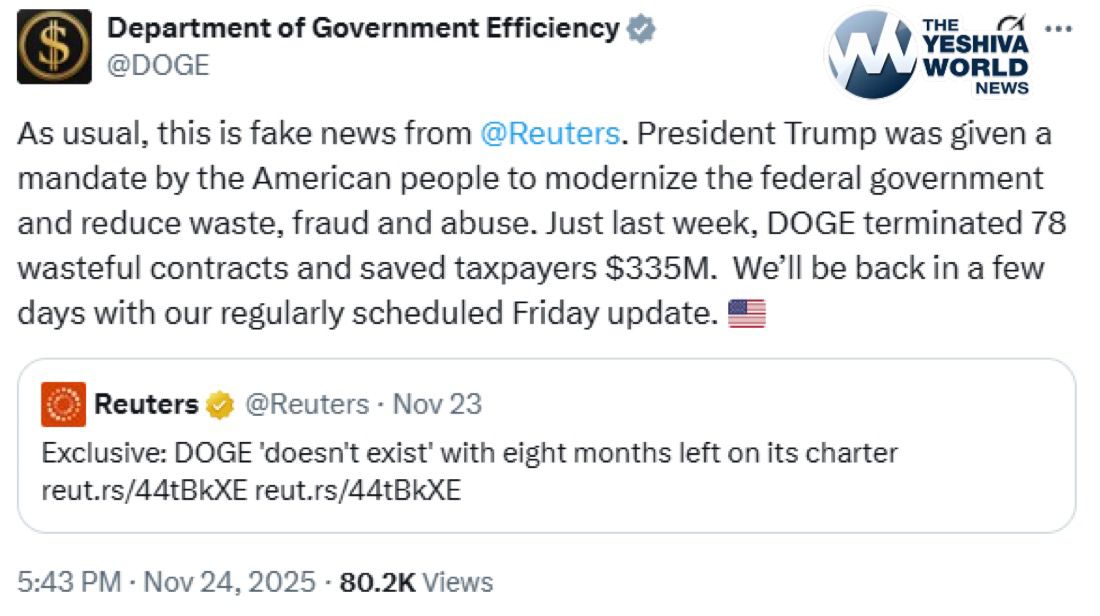The height and width of the screenshot is (616, 1100).
Task: Click the bold Reuters name in the quoted post
Action: point(146,404)
